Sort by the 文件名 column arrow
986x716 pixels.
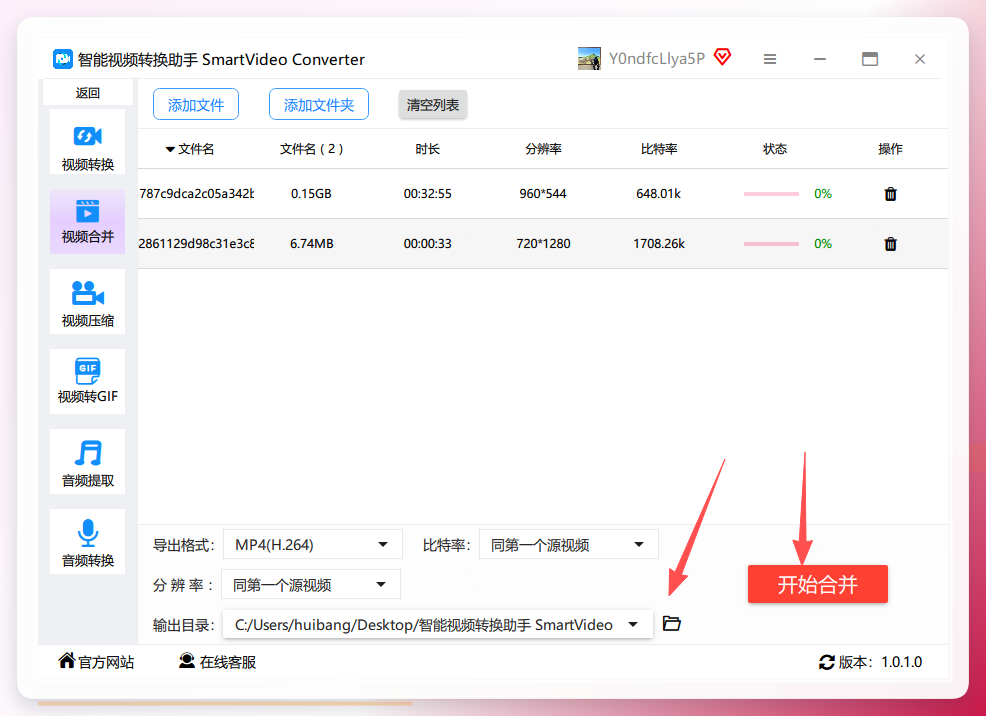click(x=170, y=150)
